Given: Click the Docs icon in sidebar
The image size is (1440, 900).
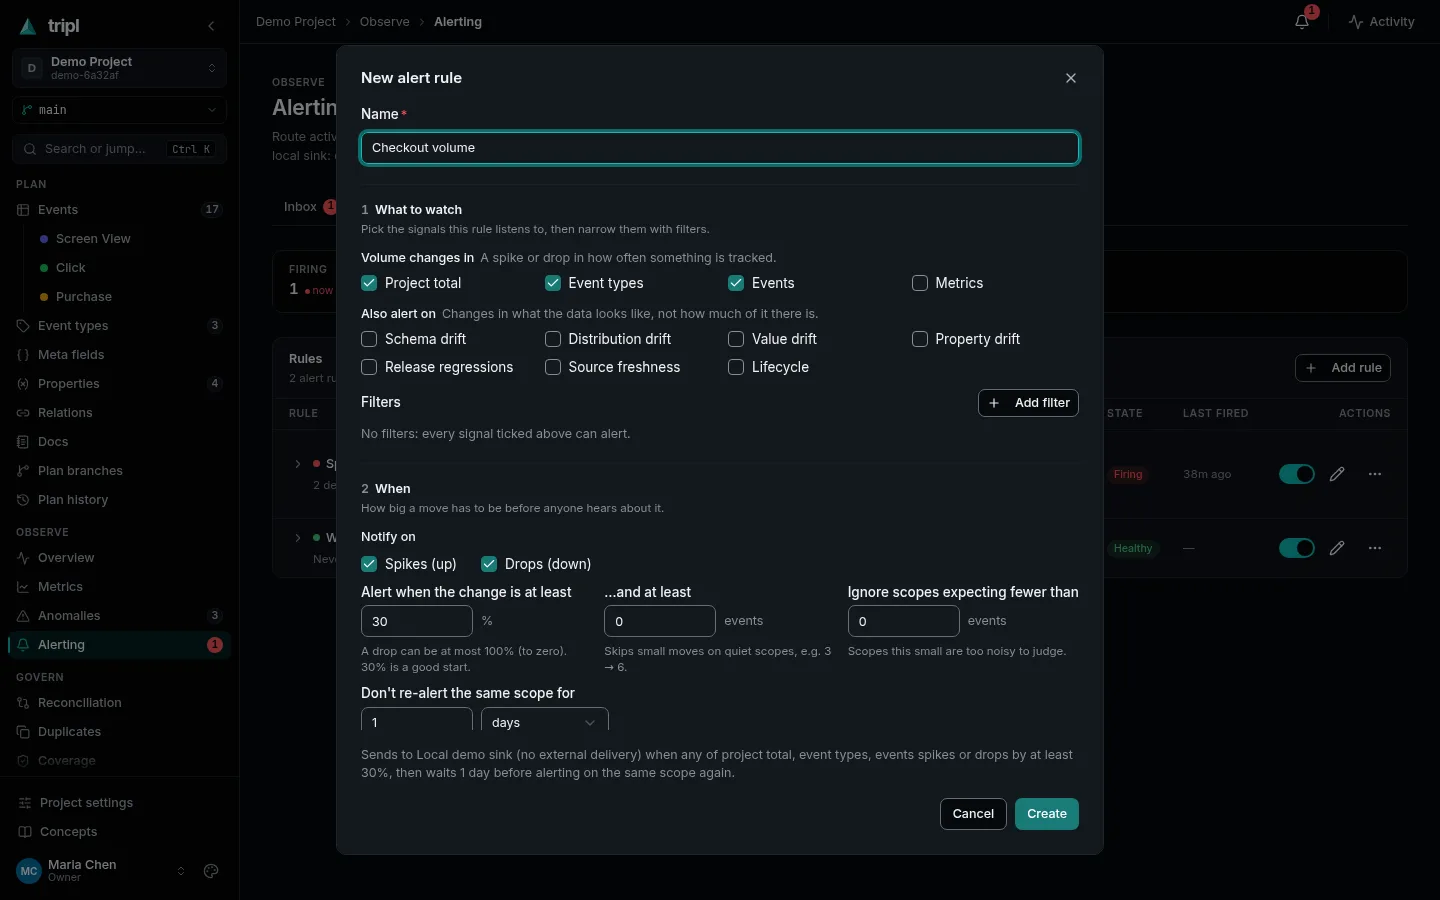Looking at the screenshot, I should click(23, 442).
